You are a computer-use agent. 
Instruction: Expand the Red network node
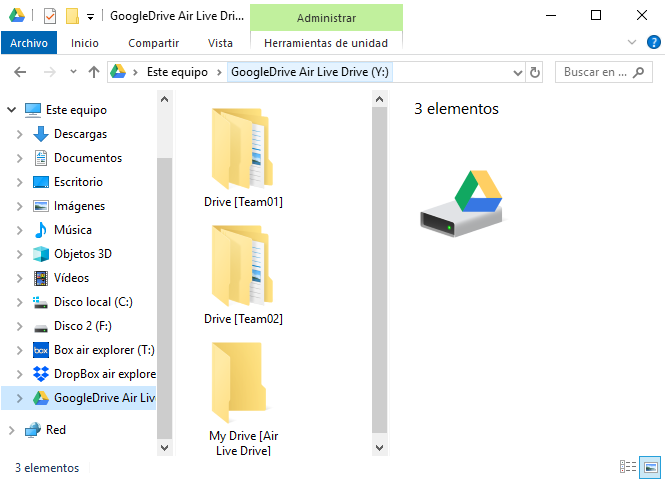(x=11, y=430)
